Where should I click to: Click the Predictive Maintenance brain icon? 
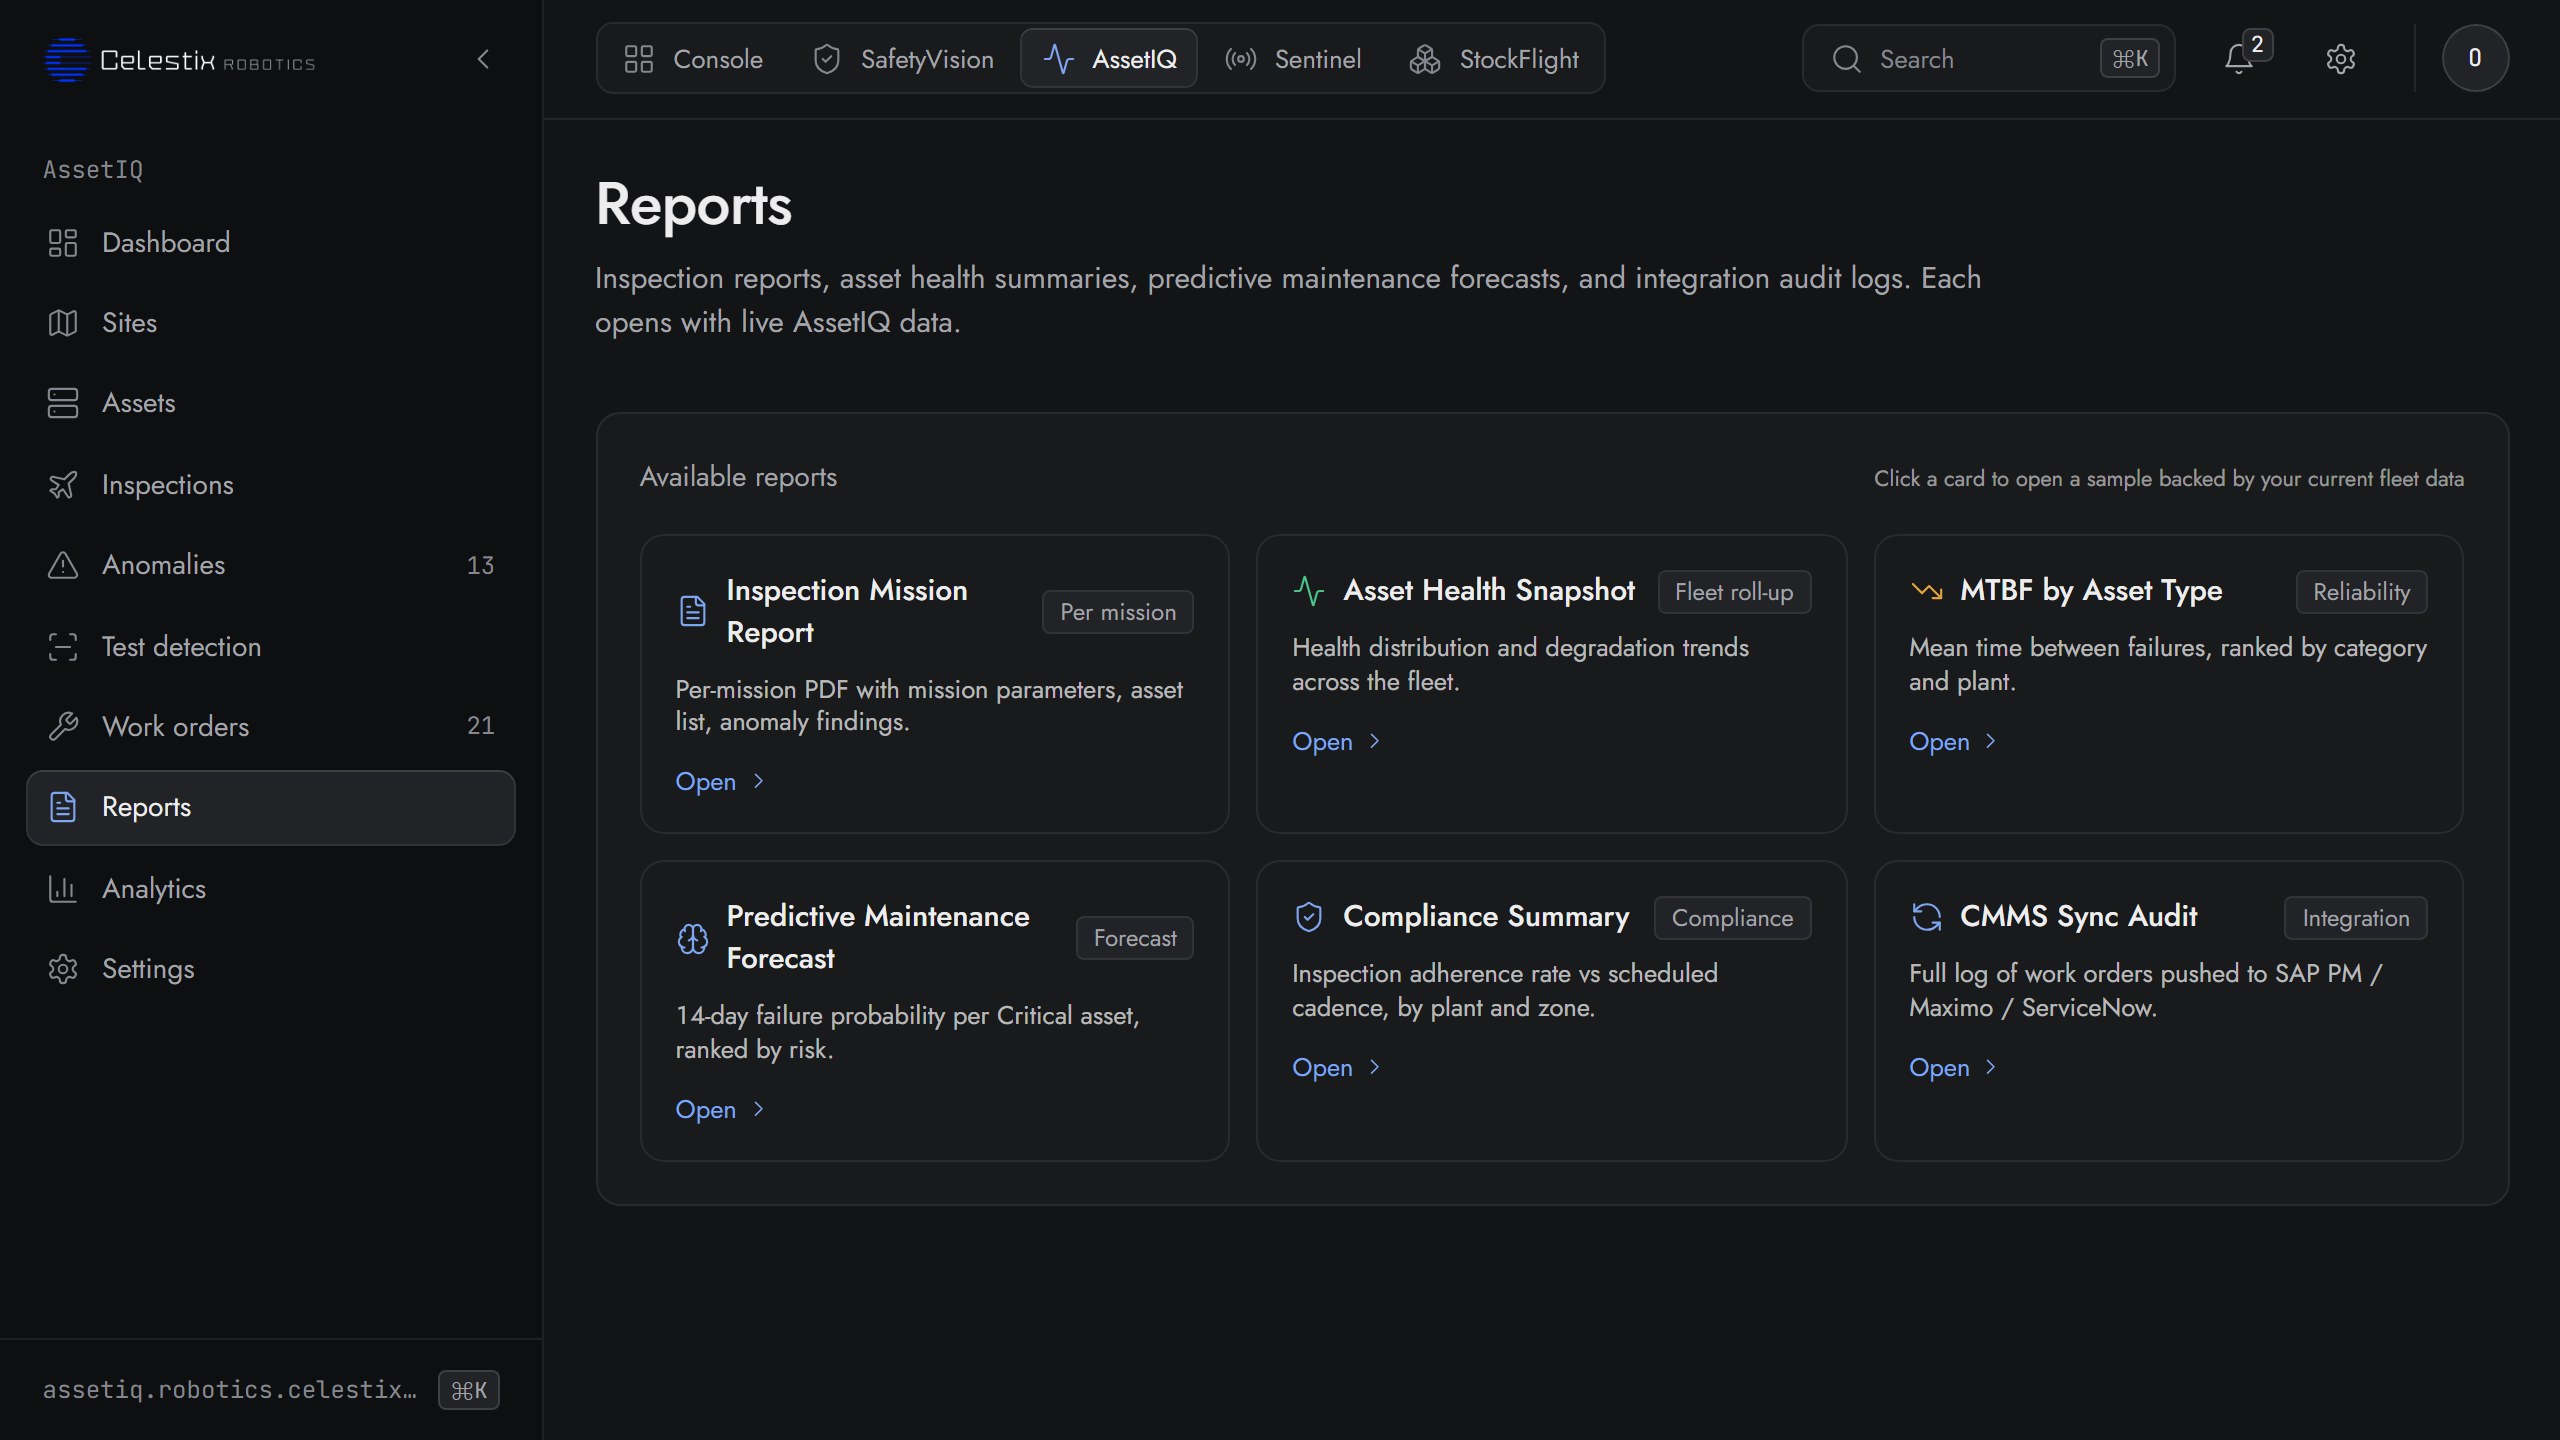pos(692,938)
